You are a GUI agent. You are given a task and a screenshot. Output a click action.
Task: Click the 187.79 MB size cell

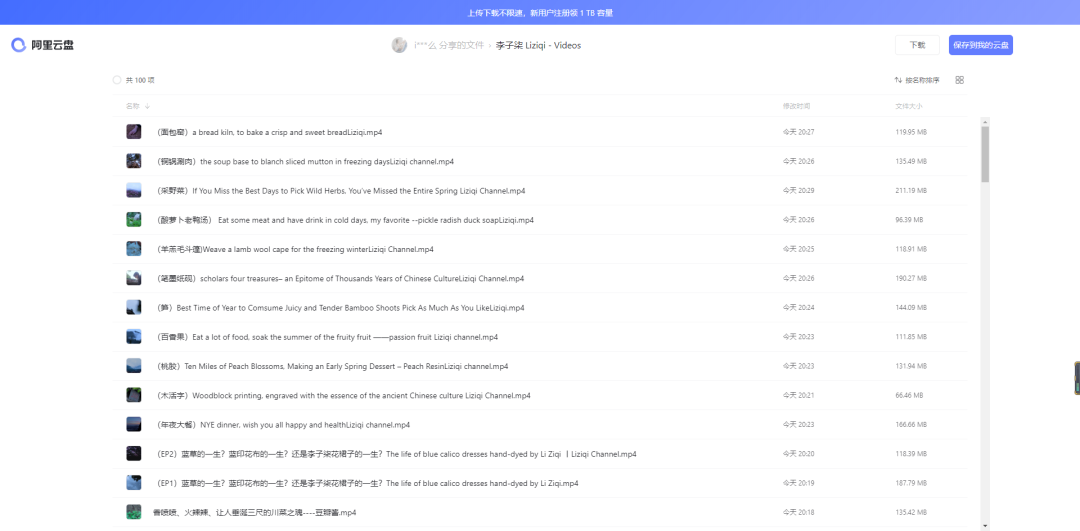tap(911, 483)
